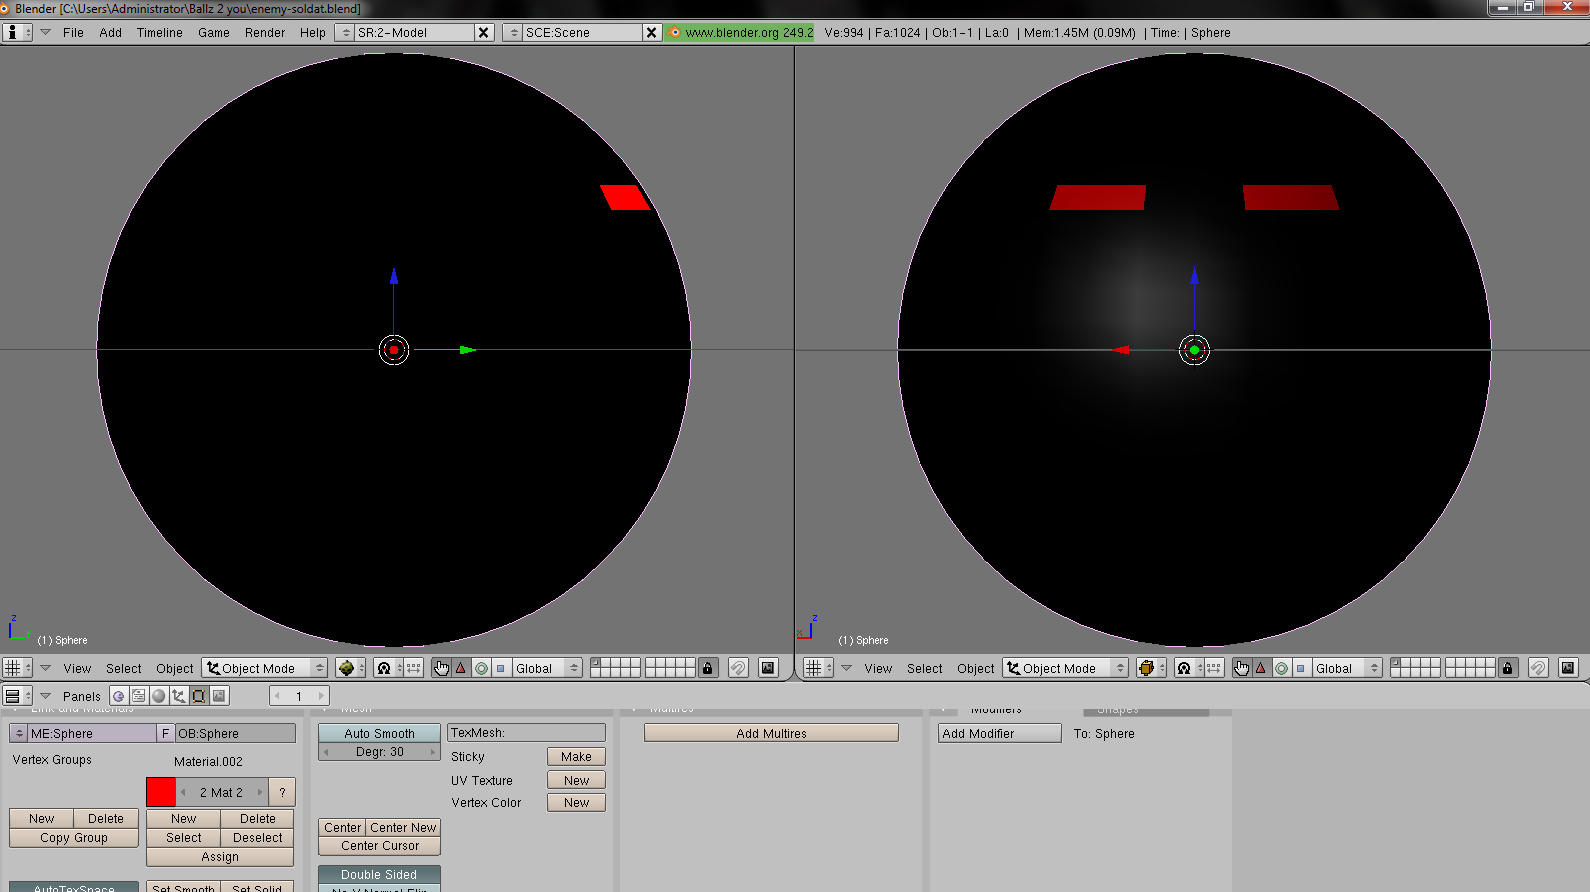
Task: Open right viewport Object Mode dropdown
Action: pyautogui.click(x=1066, y=668)
